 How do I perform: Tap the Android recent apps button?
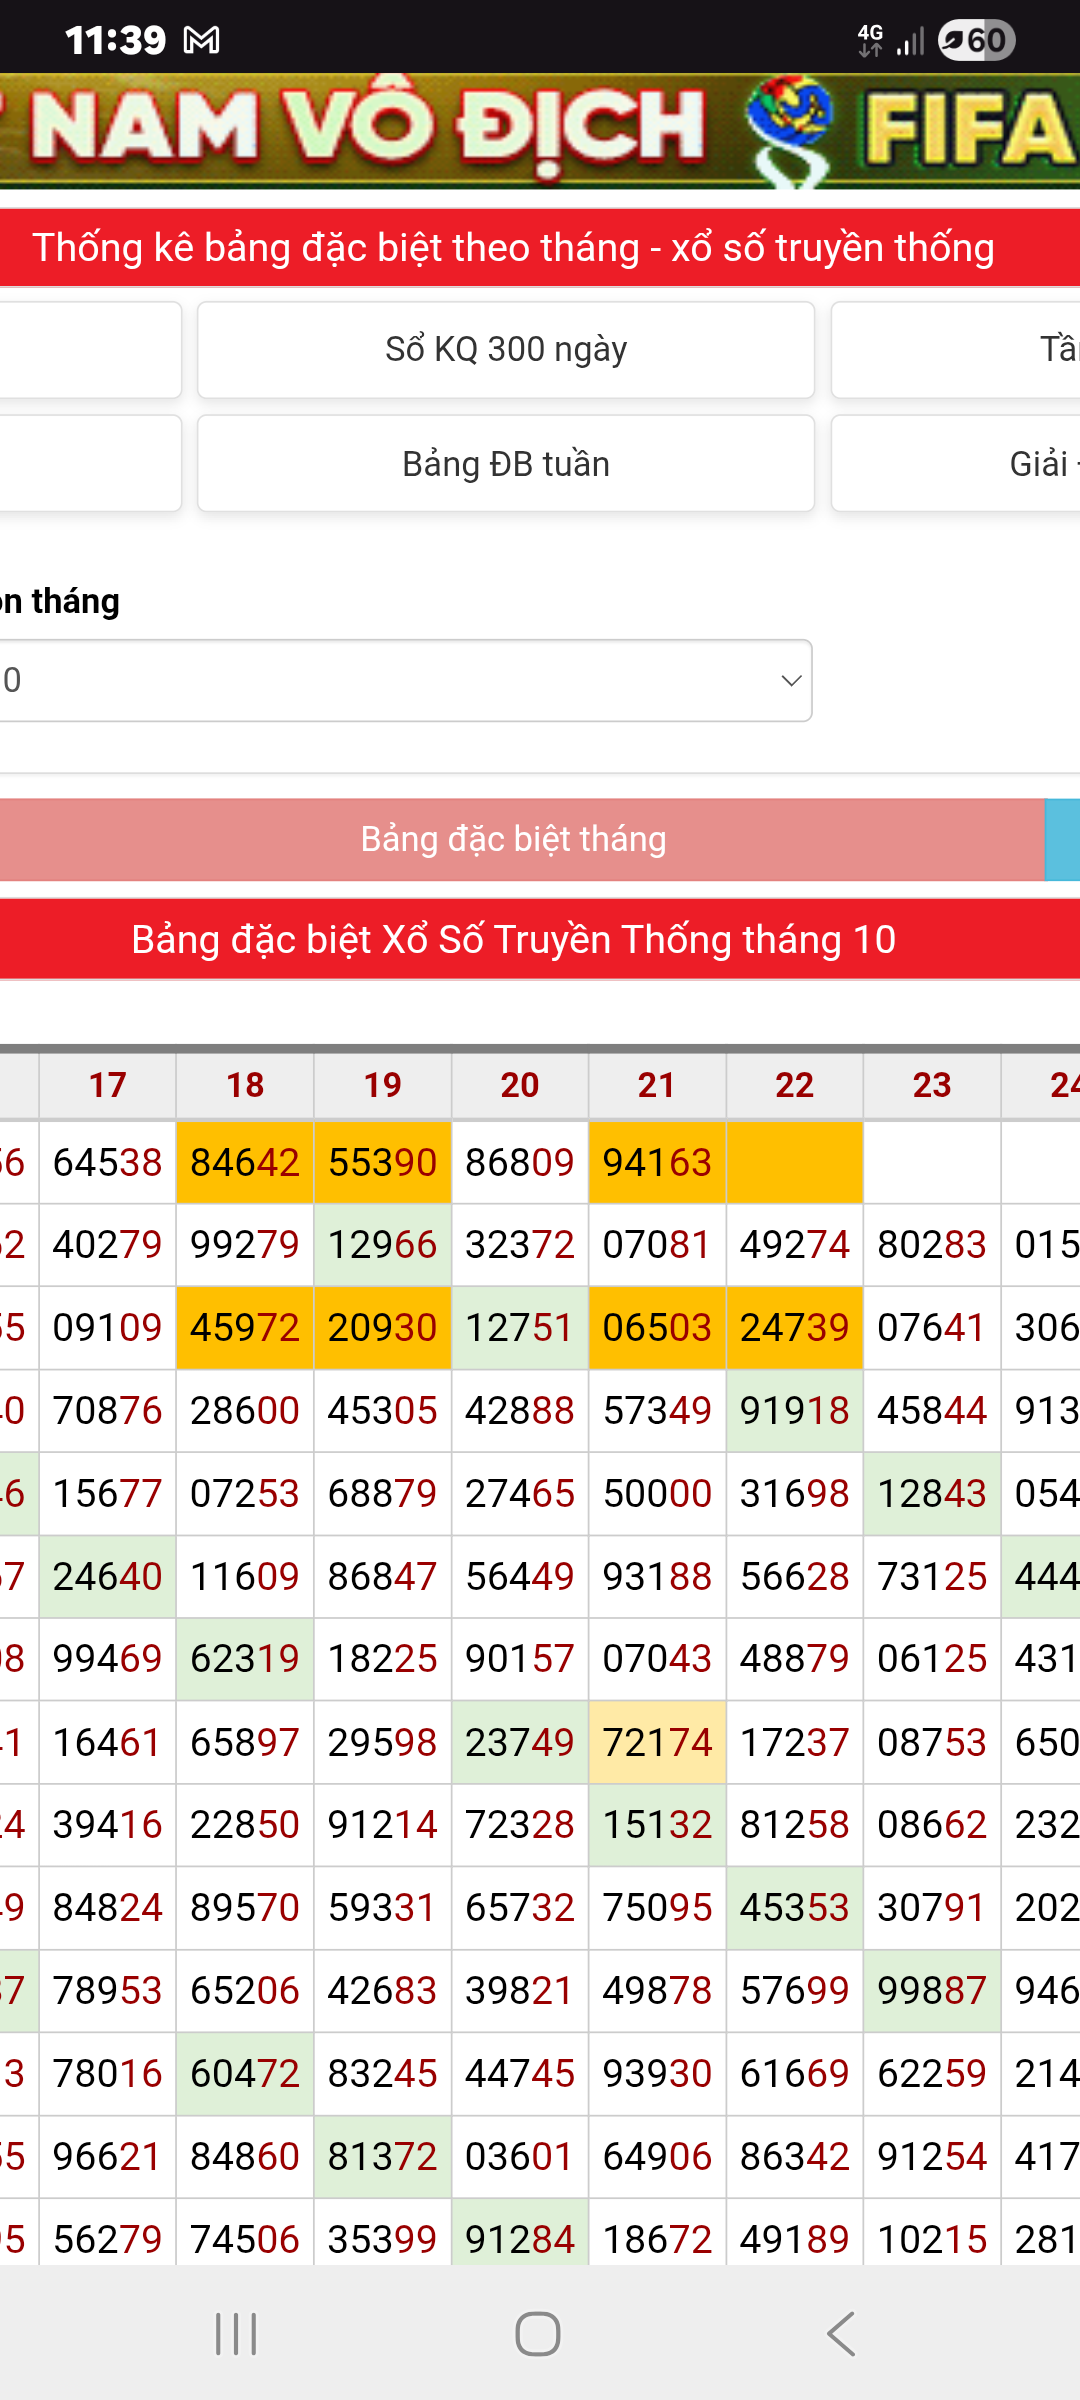[x=237, y=2334]
